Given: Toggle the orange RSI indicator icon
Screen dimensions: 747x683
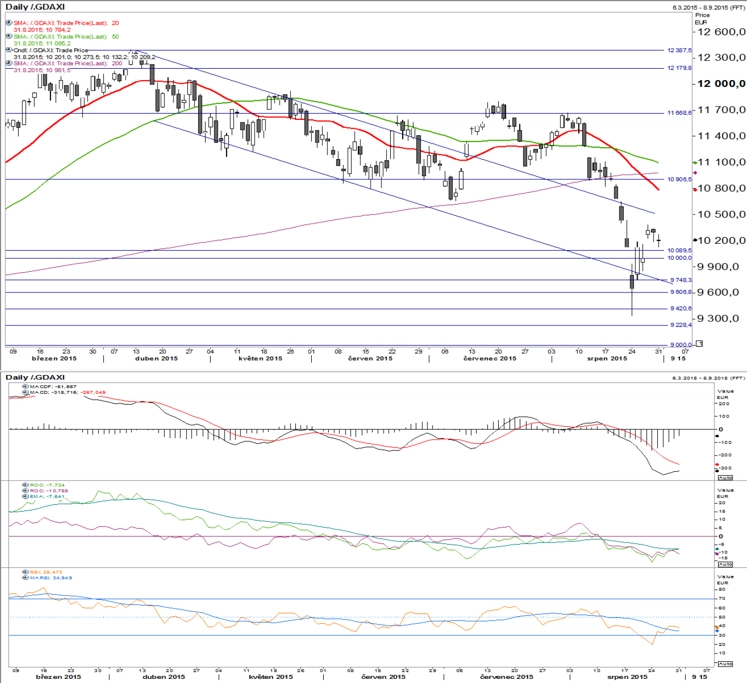Looking at the screenshot, I should point(26,572).
